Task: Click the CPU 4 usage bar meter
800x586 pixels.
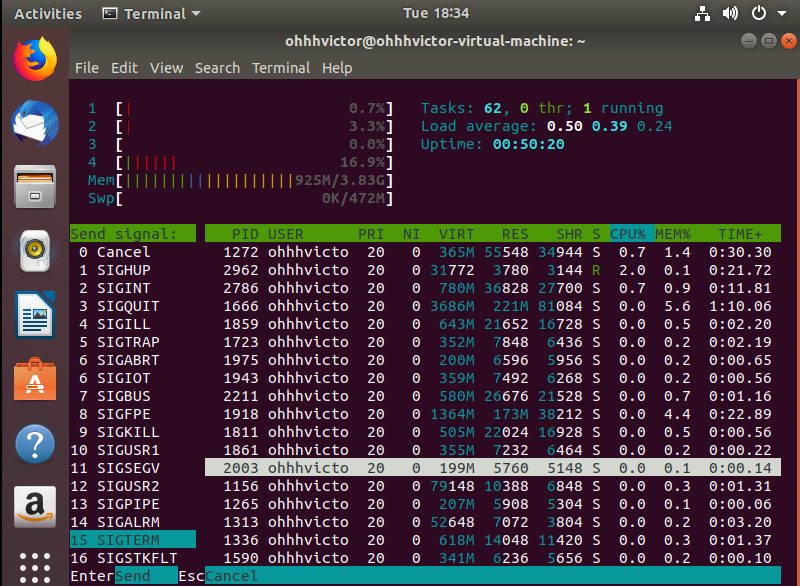Action: [240, 162]
